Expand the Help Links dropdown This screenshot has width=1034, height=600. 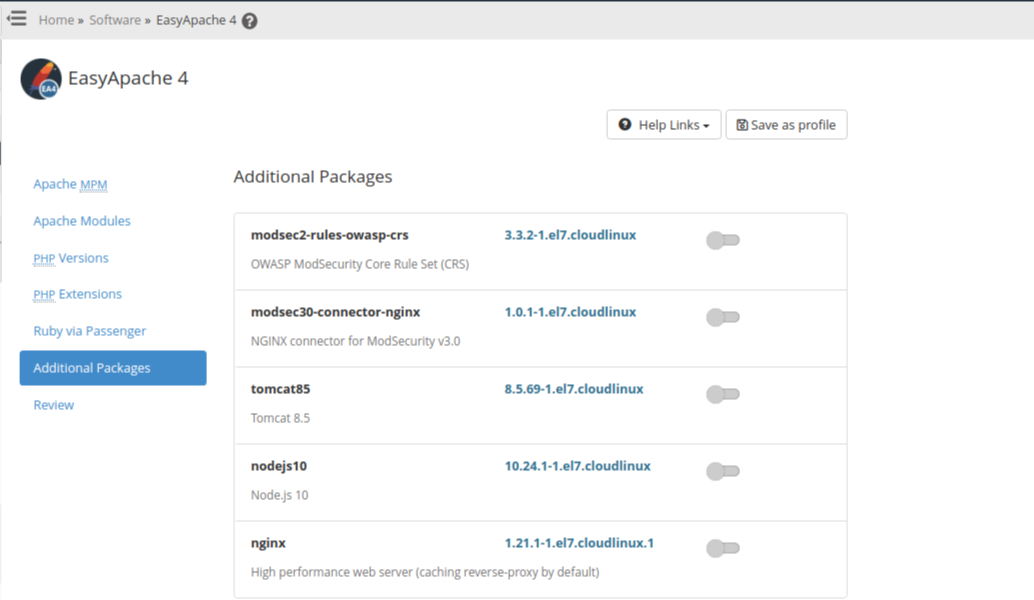pos(663,125)
